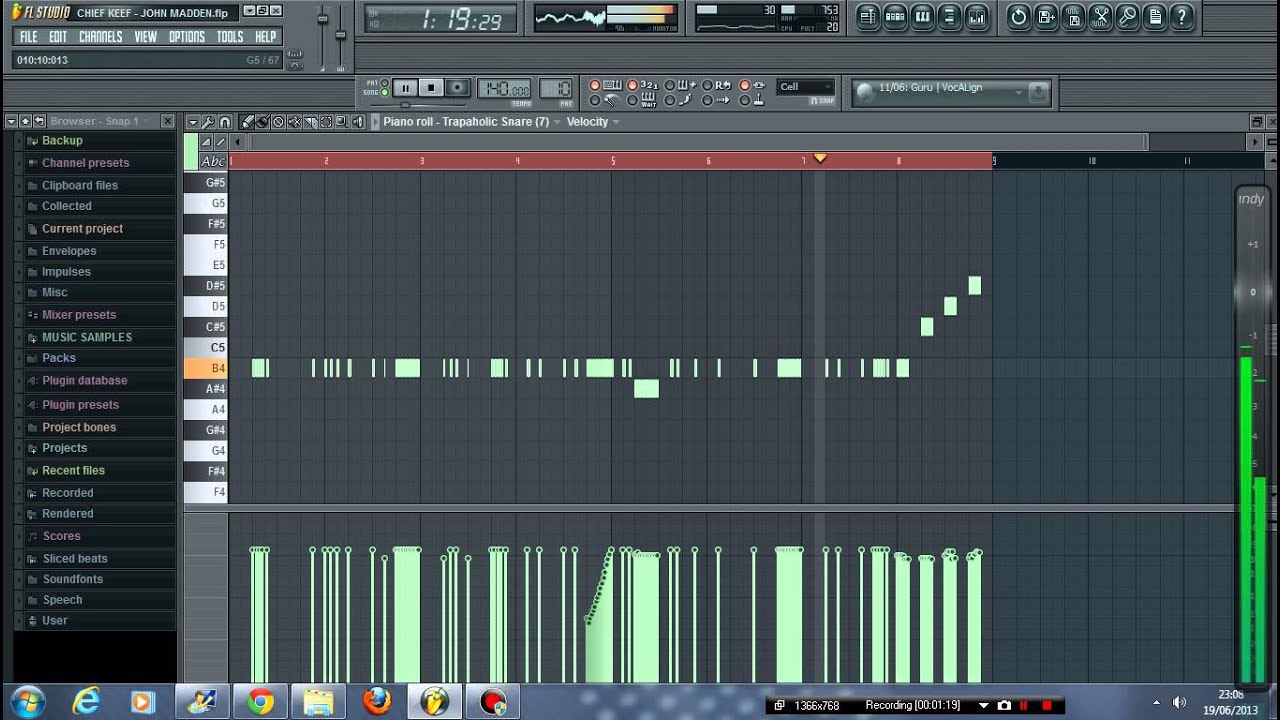Image resolution: width=1280 pixels, height=720 pixels.
Task: Click Render as audio file icon
Action: click(1073, 16)
